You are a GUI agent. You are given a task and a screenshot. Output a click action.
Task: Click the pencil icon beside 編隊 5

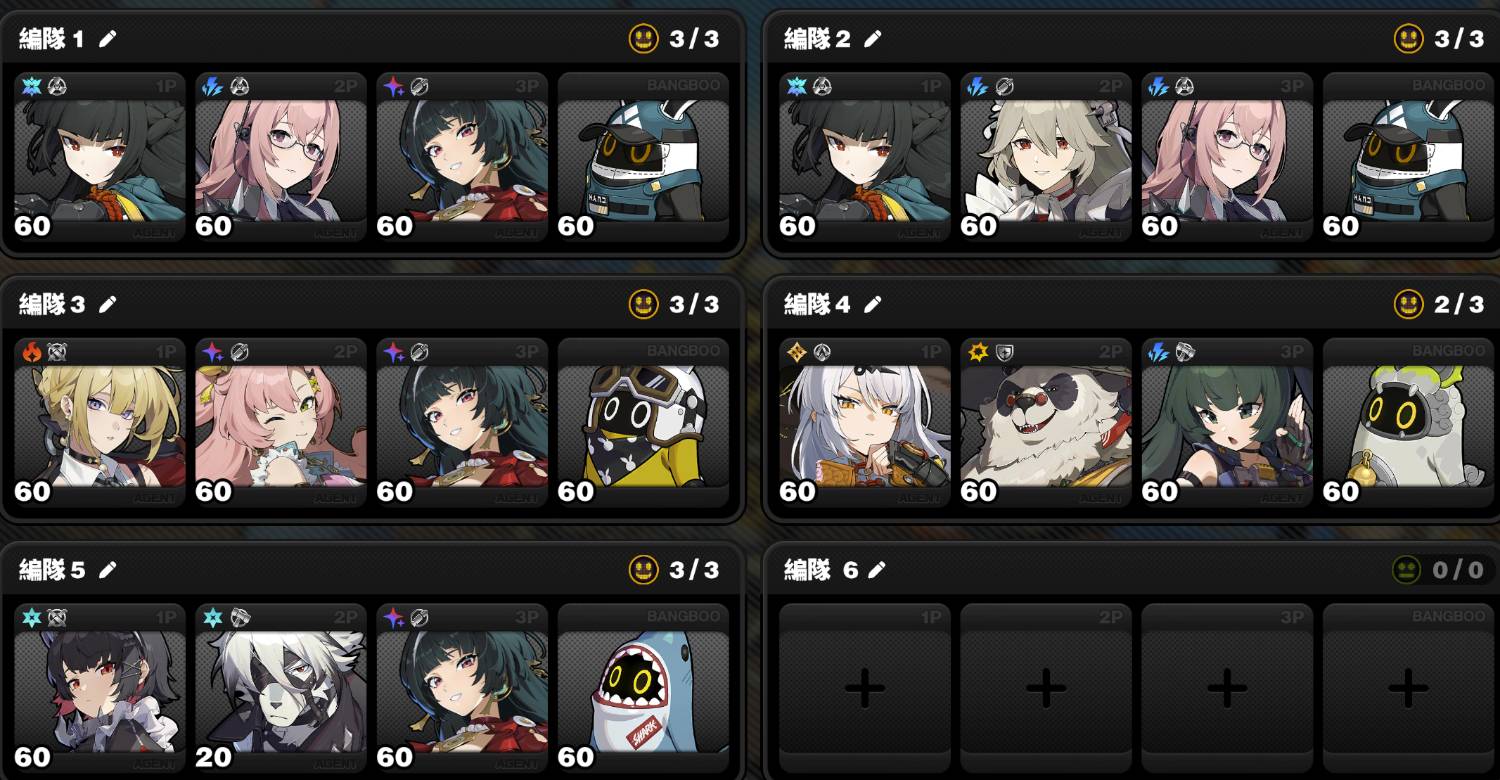click(108, 570)
